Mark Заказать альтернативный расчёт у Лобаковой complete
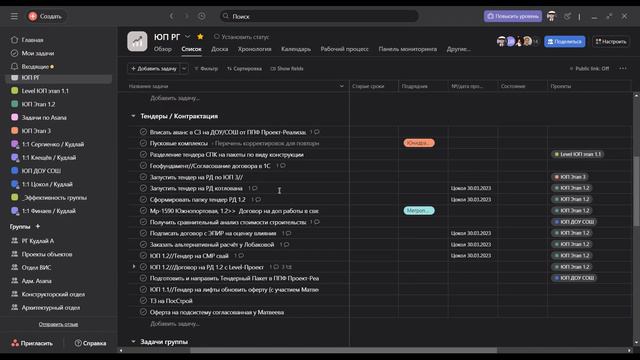The width and height of the screenshot is (640, 360). pos(143,244)
